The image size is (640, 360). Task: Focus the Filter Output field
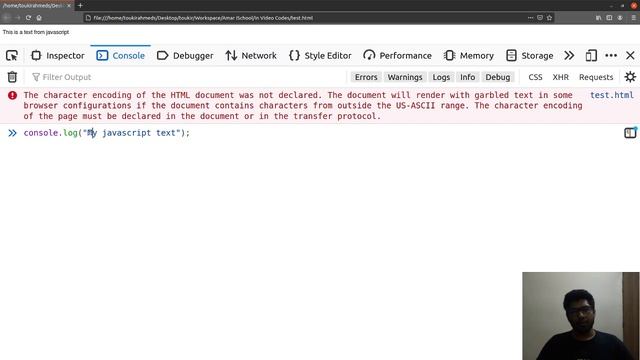pyautogui.click(x=188, y=77)
